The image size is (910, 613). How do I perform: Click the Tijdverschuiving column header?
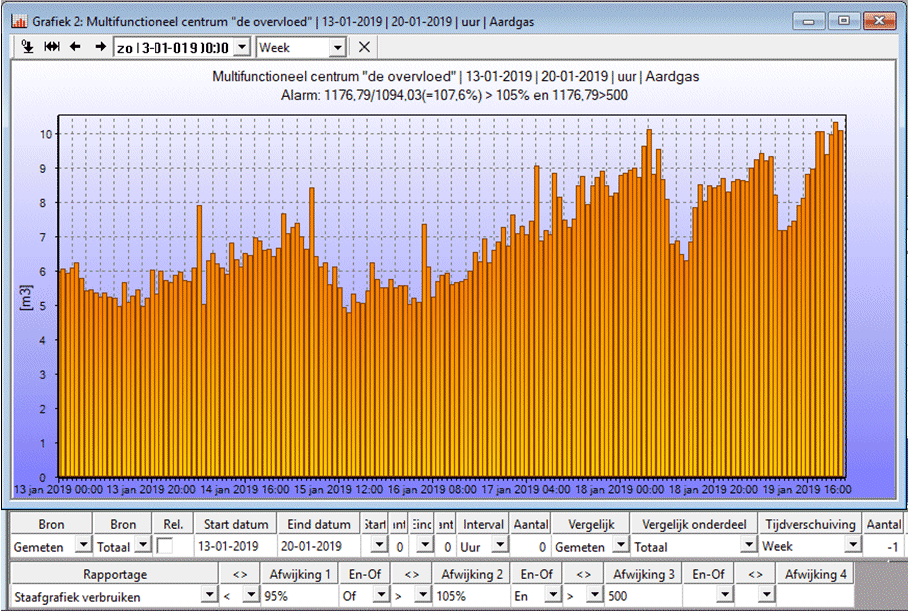[x=810, y=524]
